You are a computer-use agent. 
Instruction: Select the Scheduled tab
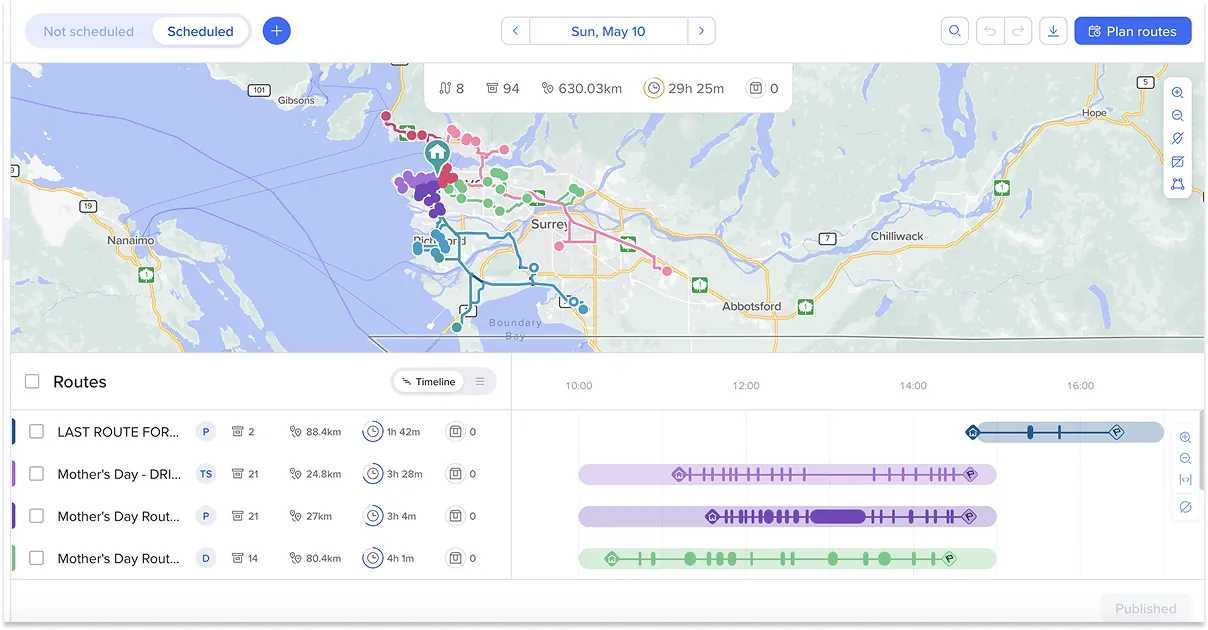pyautogui.click(x=200, y=31)
